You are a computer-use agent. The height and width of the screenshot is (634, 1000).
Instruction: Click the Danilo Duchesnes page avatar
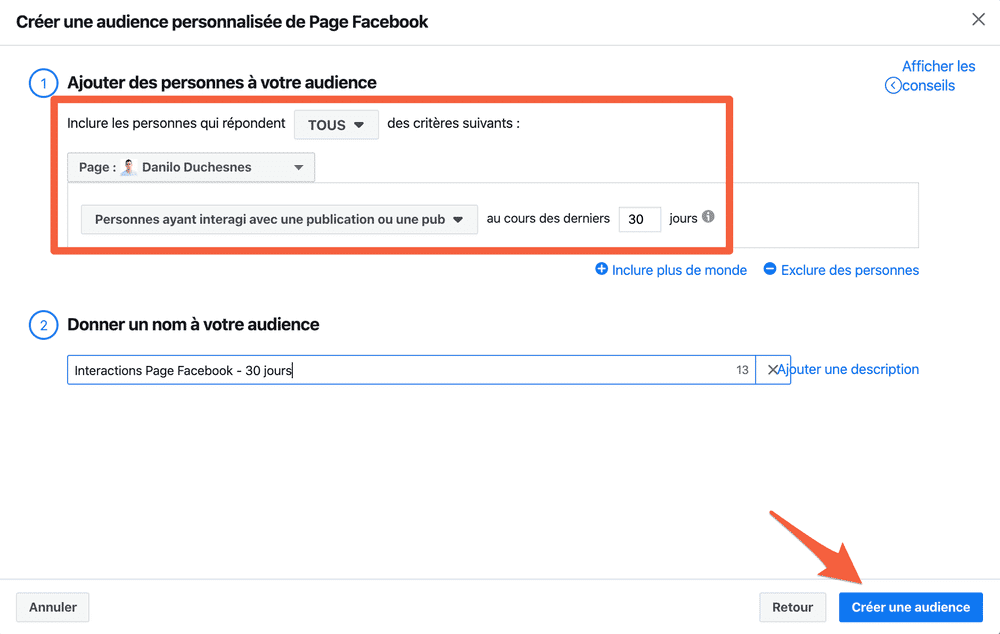click(128, 168)
